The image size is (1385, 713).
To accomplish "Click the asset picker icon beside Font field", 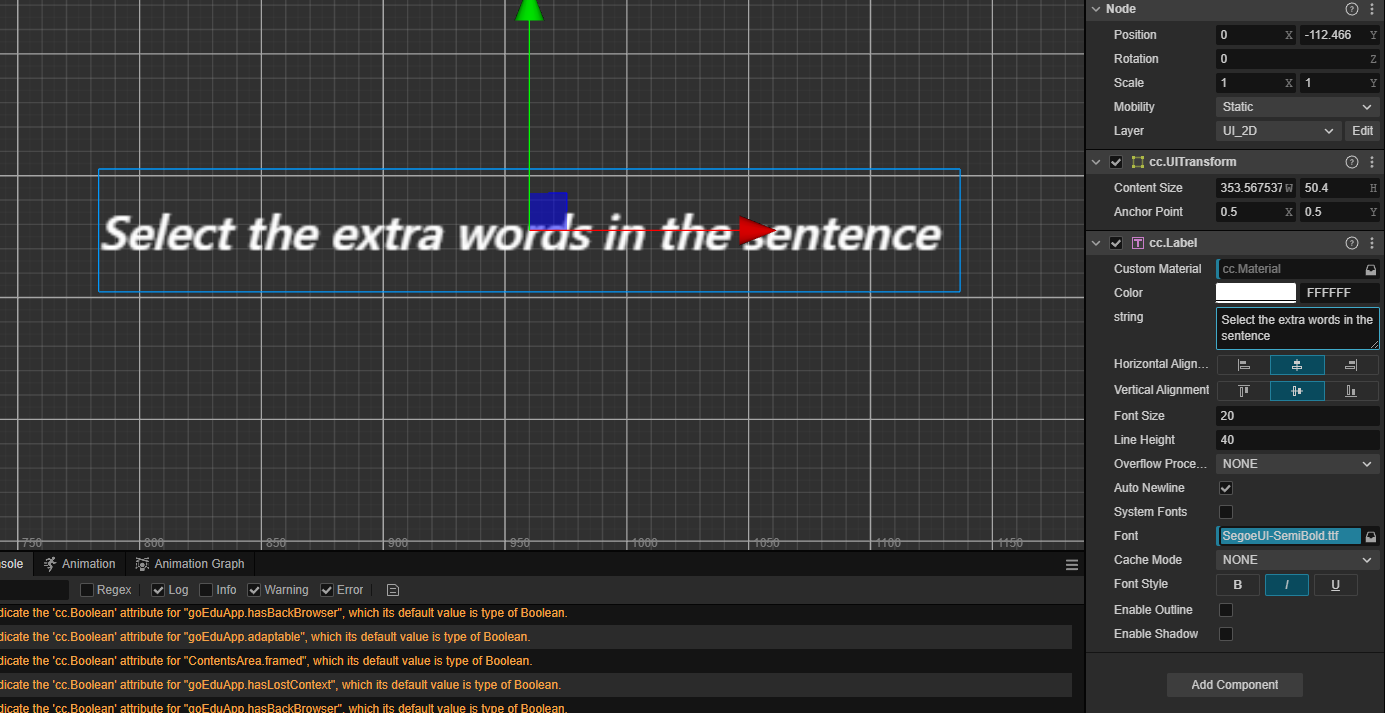I will (x=1371, y=537).
